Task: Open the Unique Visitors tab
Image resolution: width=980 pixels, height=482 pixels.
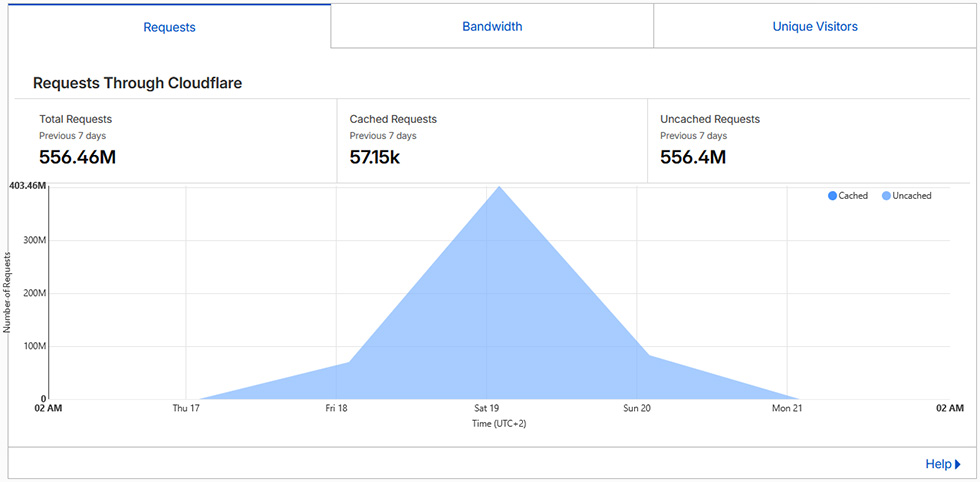Action: pos(814,27)
